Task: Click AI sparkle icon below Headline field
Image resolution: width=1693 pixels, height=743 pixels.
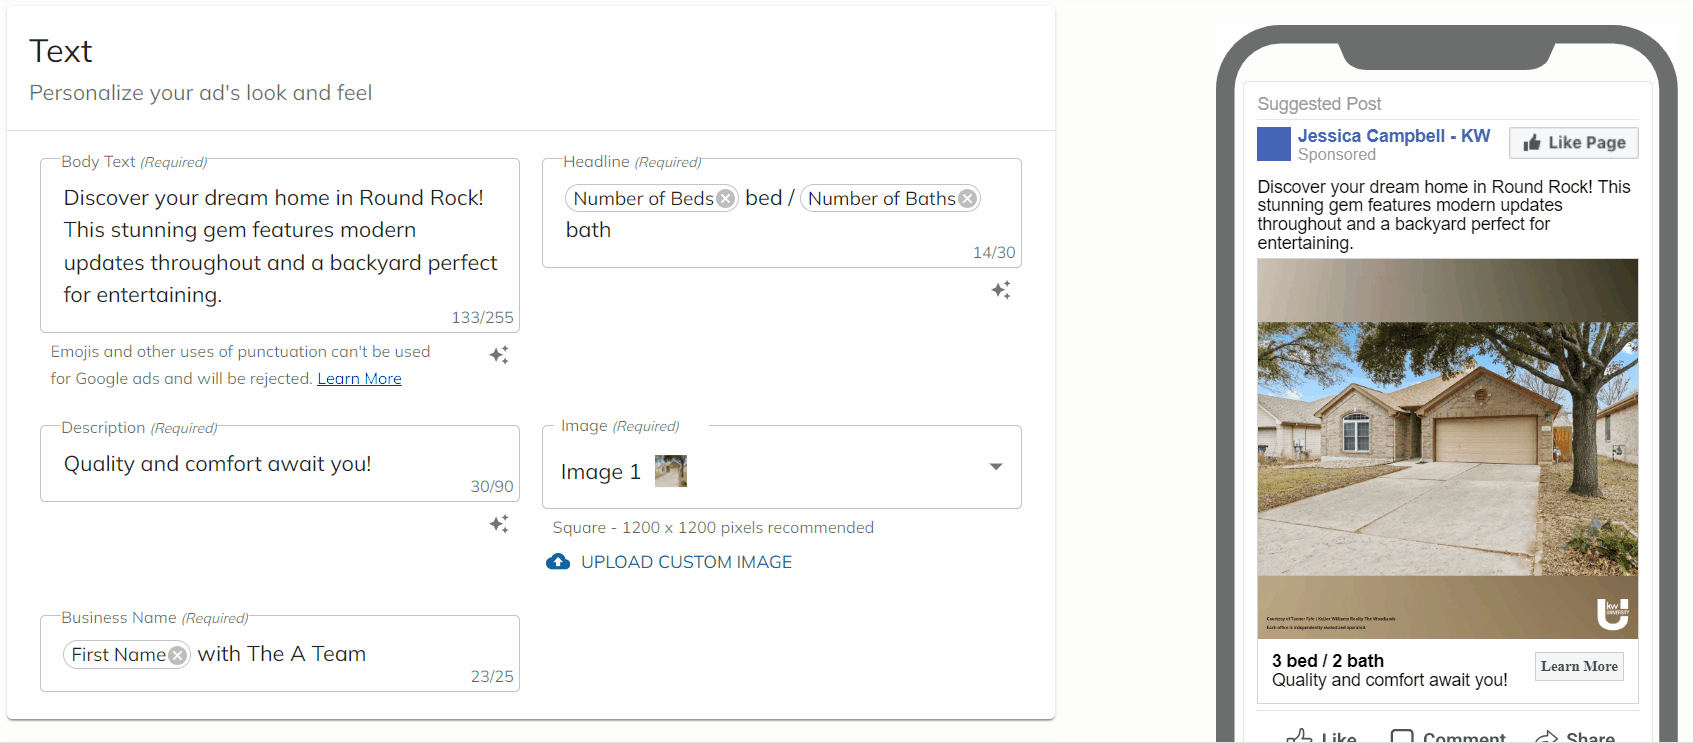Action: (1001, 290)
